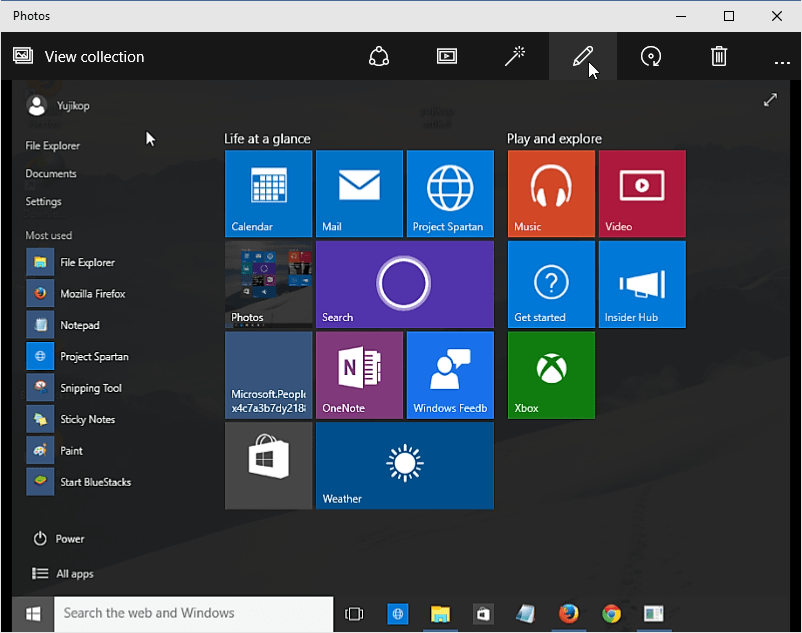Open File Explorer folder on taskbar

tap(440, 614)
